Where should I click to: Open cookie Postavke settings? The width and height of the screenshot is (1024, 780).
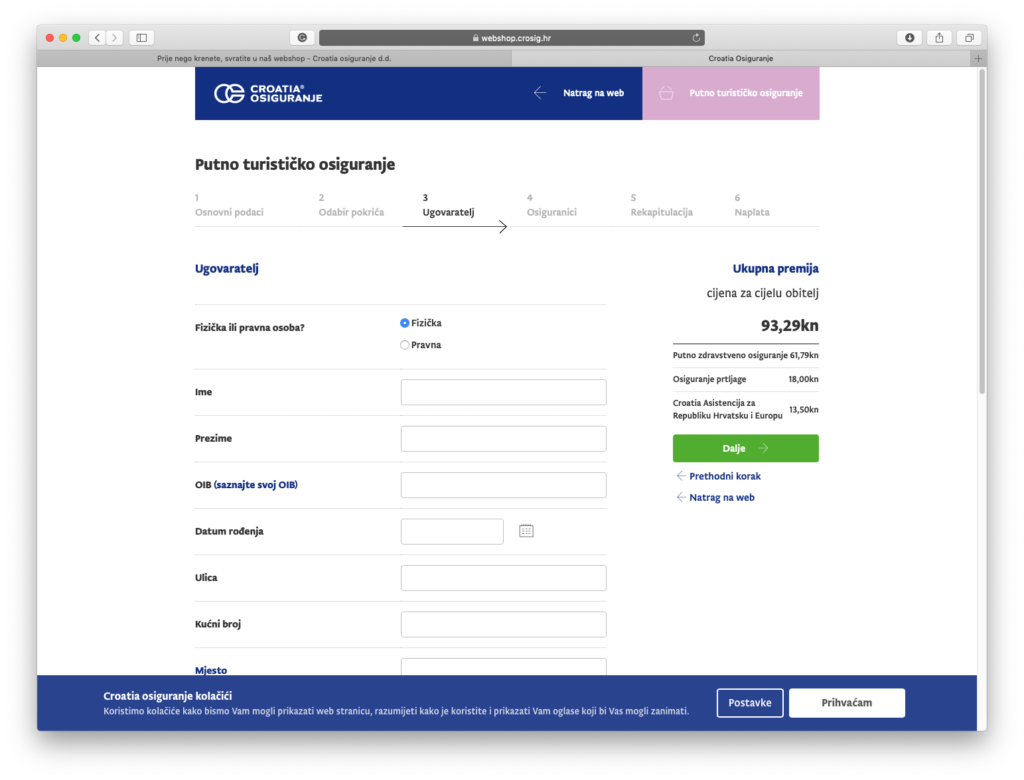(x=750, y=703)
